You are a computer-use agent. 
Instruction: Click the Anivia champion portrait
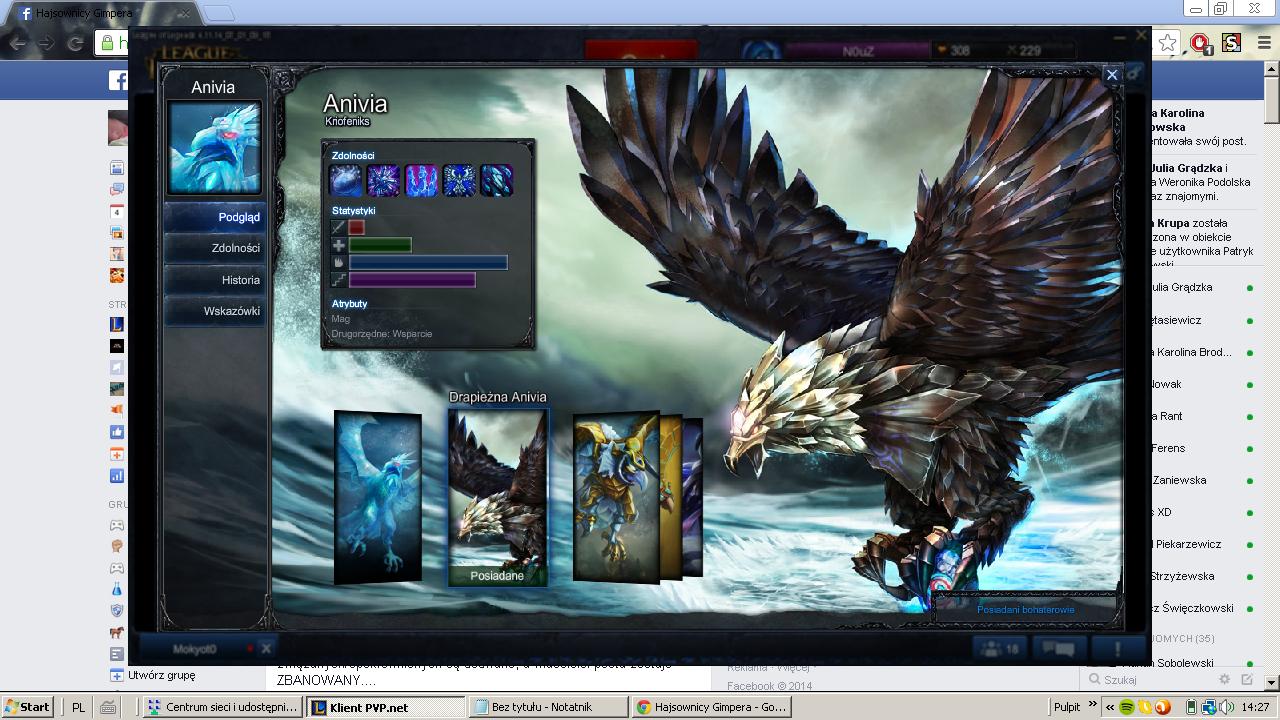coord(215,147)
